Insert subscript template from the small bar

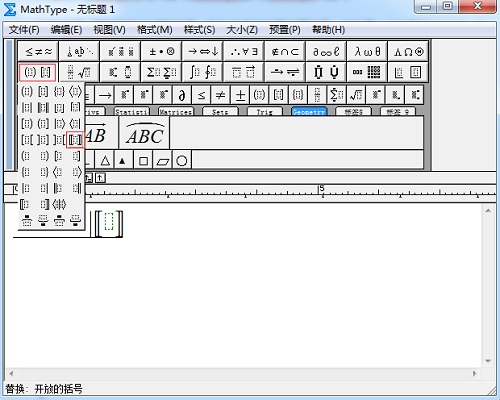[x=395, y=95]
